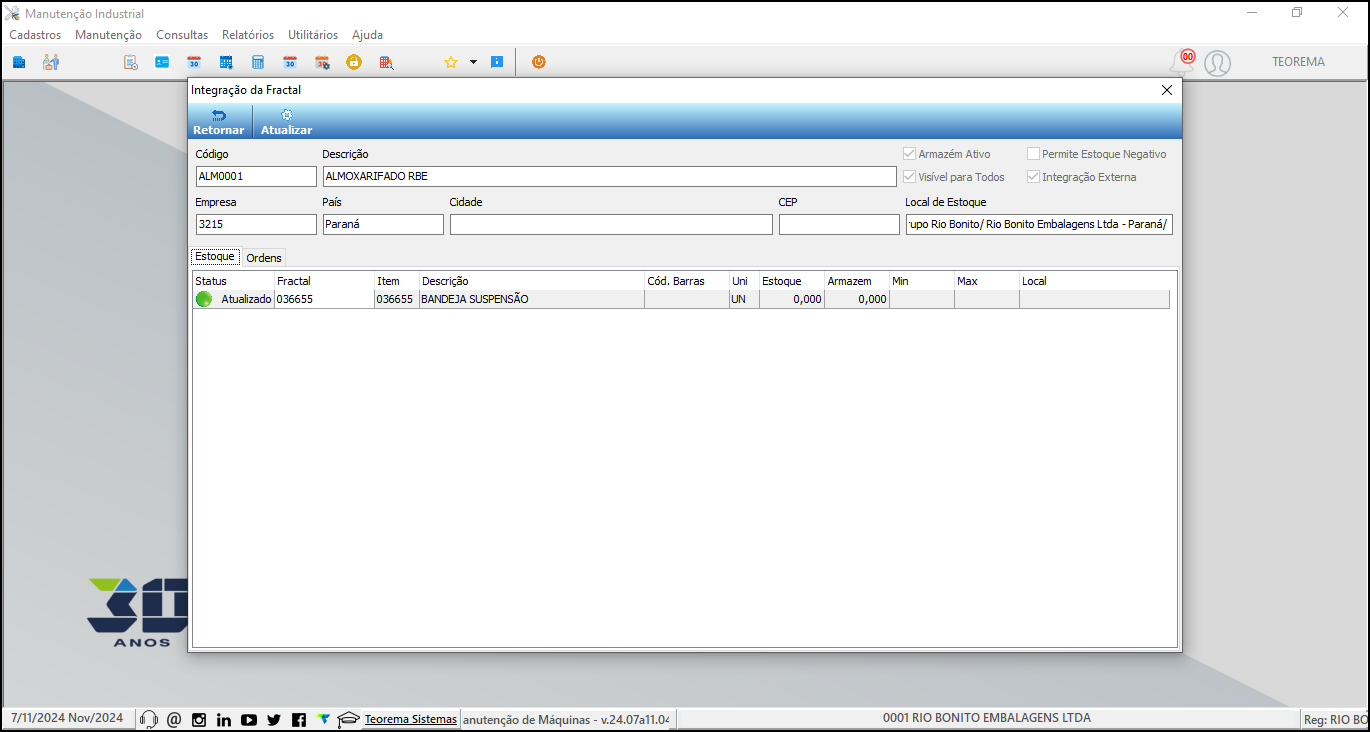This screenshot has width=1370, height=732.
Task: Click the Armazem column header
Action: pos(856,281)
